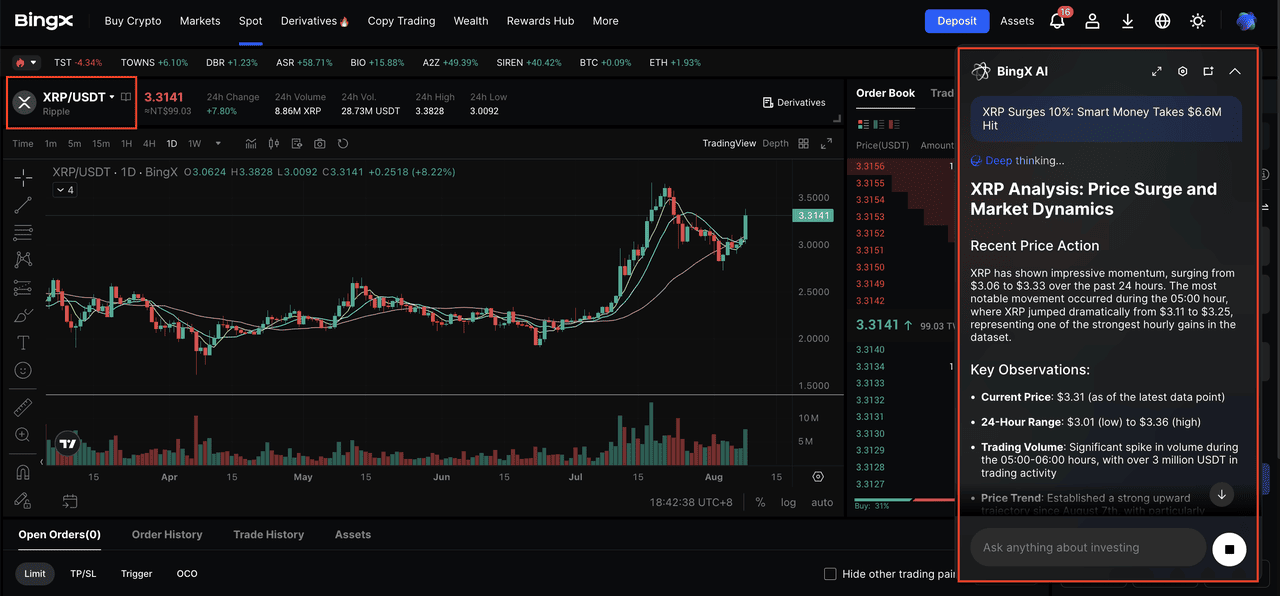Image resolution: width=1280 pixels, height=596 pixels.
Task: Select the text annotation tool
Action: (23, 343)
